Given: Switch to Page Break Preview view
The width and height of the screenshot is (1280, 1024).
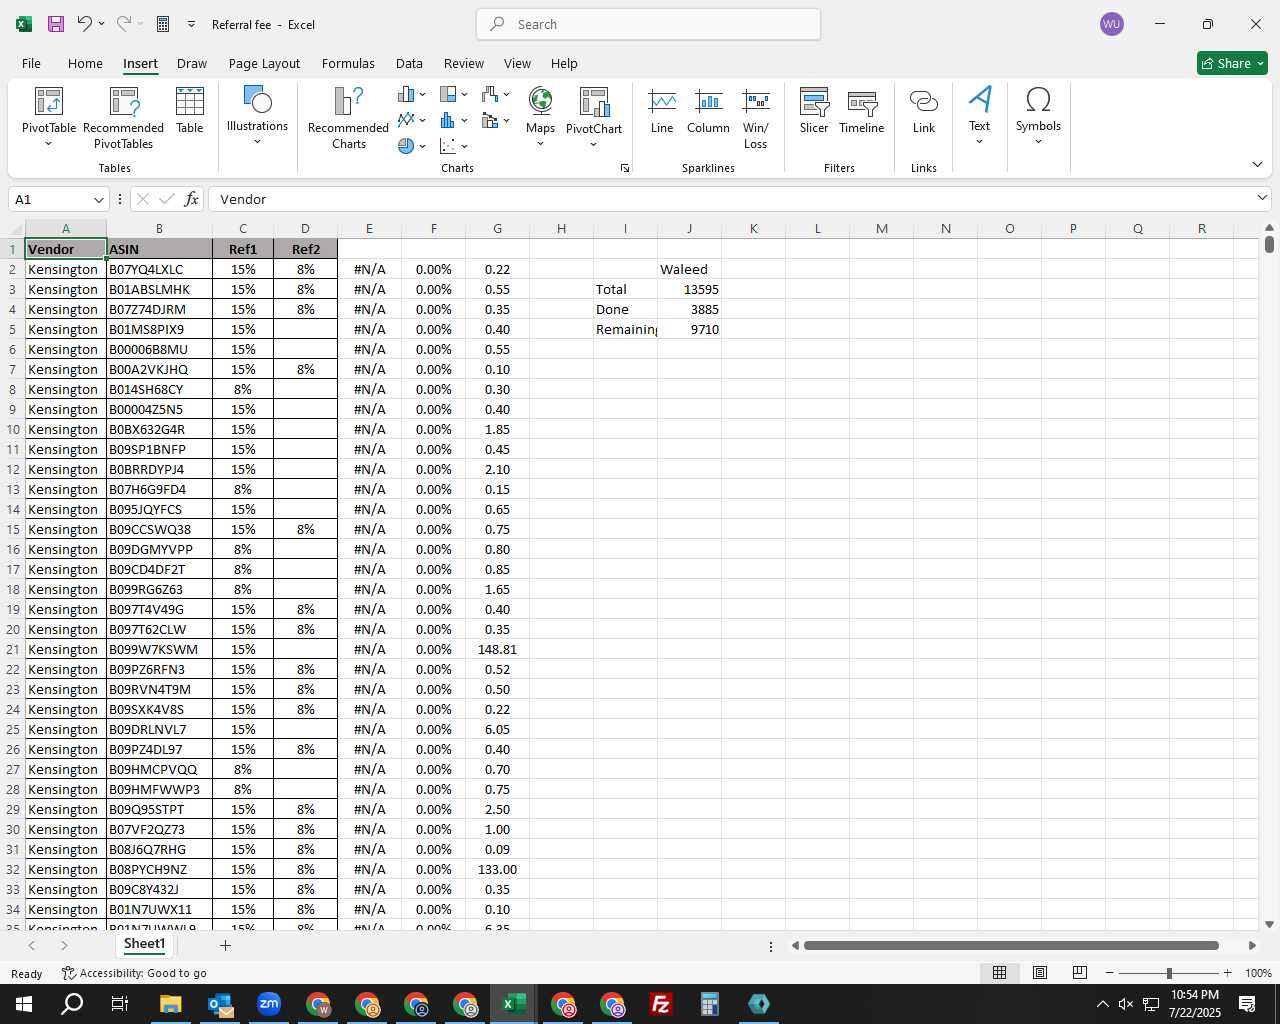Looking at the screenshot, I should coord(1080,973).
